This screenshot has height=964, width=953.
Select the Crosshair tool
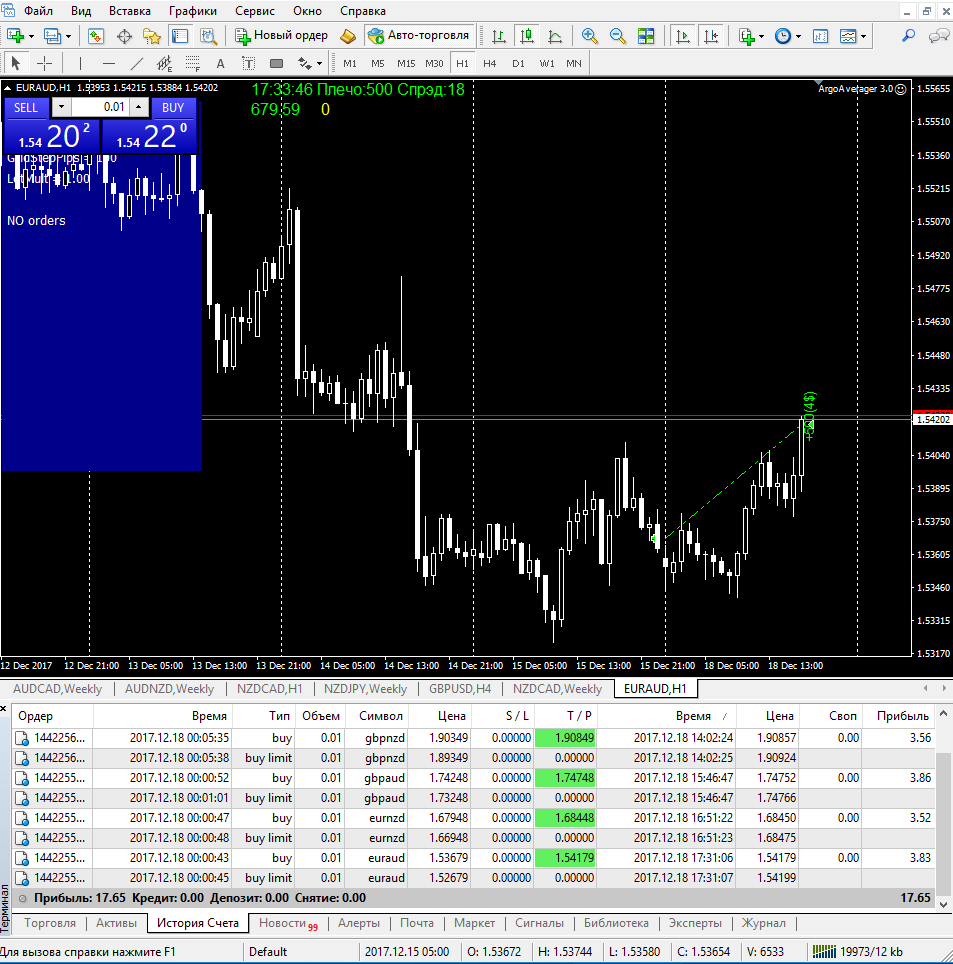coord(44,63)
